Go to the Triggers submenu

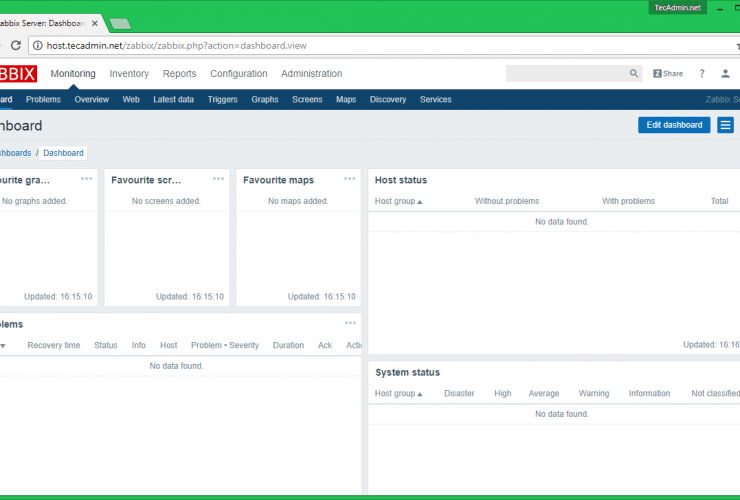pyautogui.click(x=222, y=100)
